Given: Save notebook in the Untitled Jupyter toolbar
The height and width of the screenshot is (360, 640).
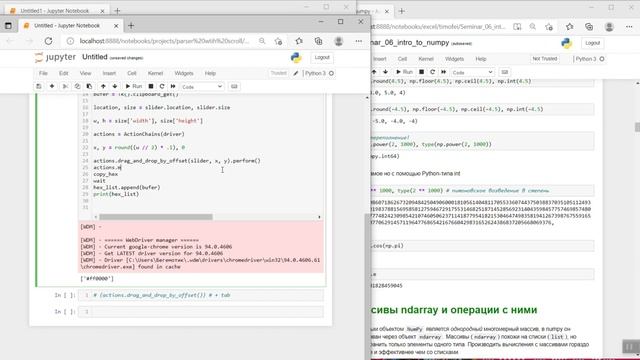Looking at the screenshot, I should [x=39, y=87].
